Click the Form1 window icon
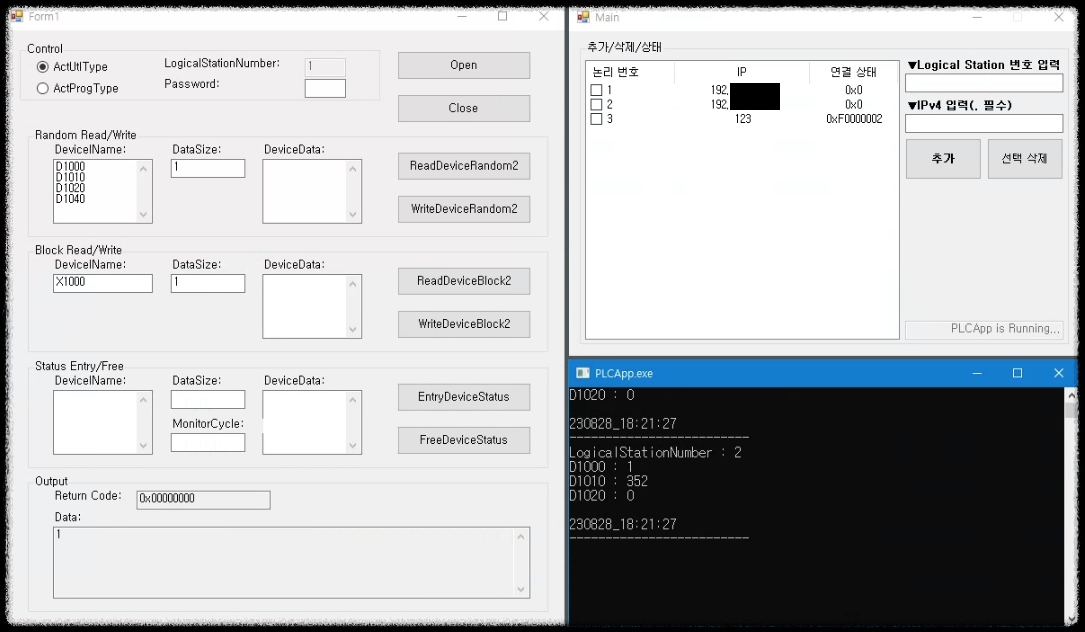Viewport: 1085px width, 632px height. click(x=17, y=16)
